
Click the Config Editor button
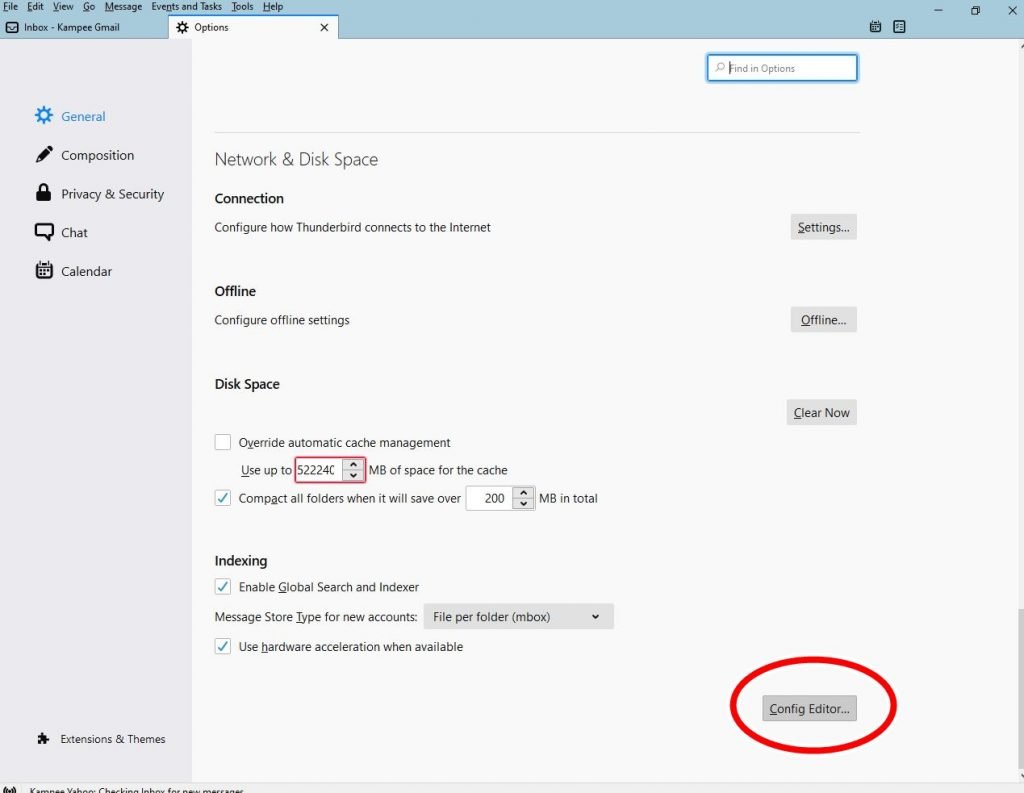[809, 709]
